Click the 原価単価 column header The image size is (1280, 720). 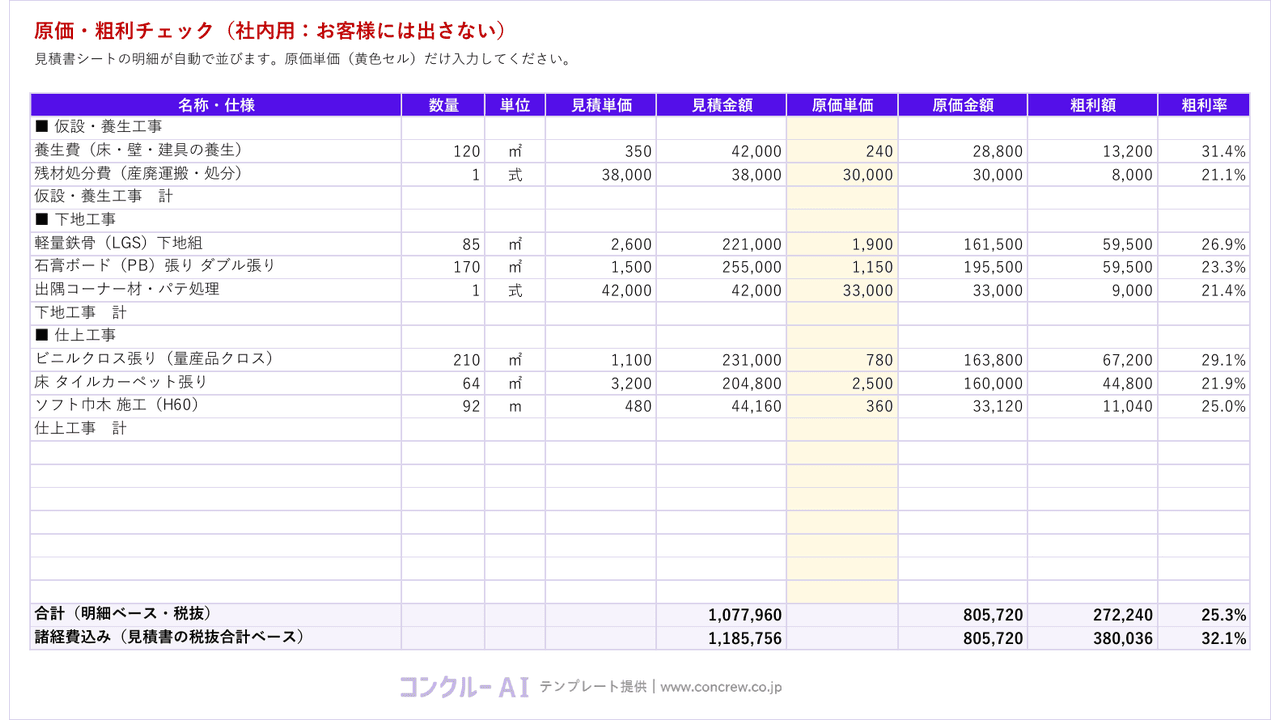click(842, 105)
